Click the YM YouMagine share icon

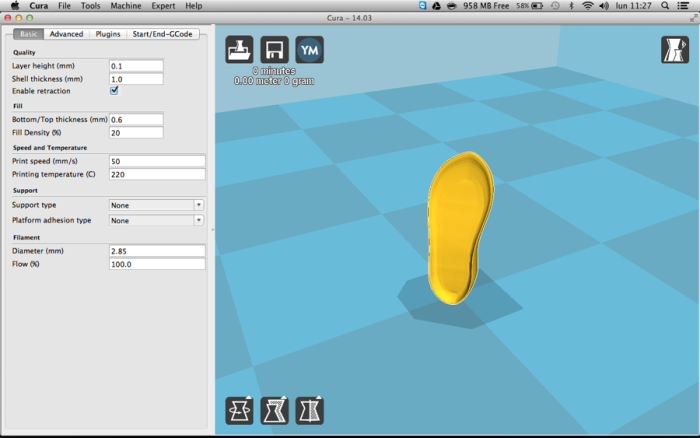(310, 50)
